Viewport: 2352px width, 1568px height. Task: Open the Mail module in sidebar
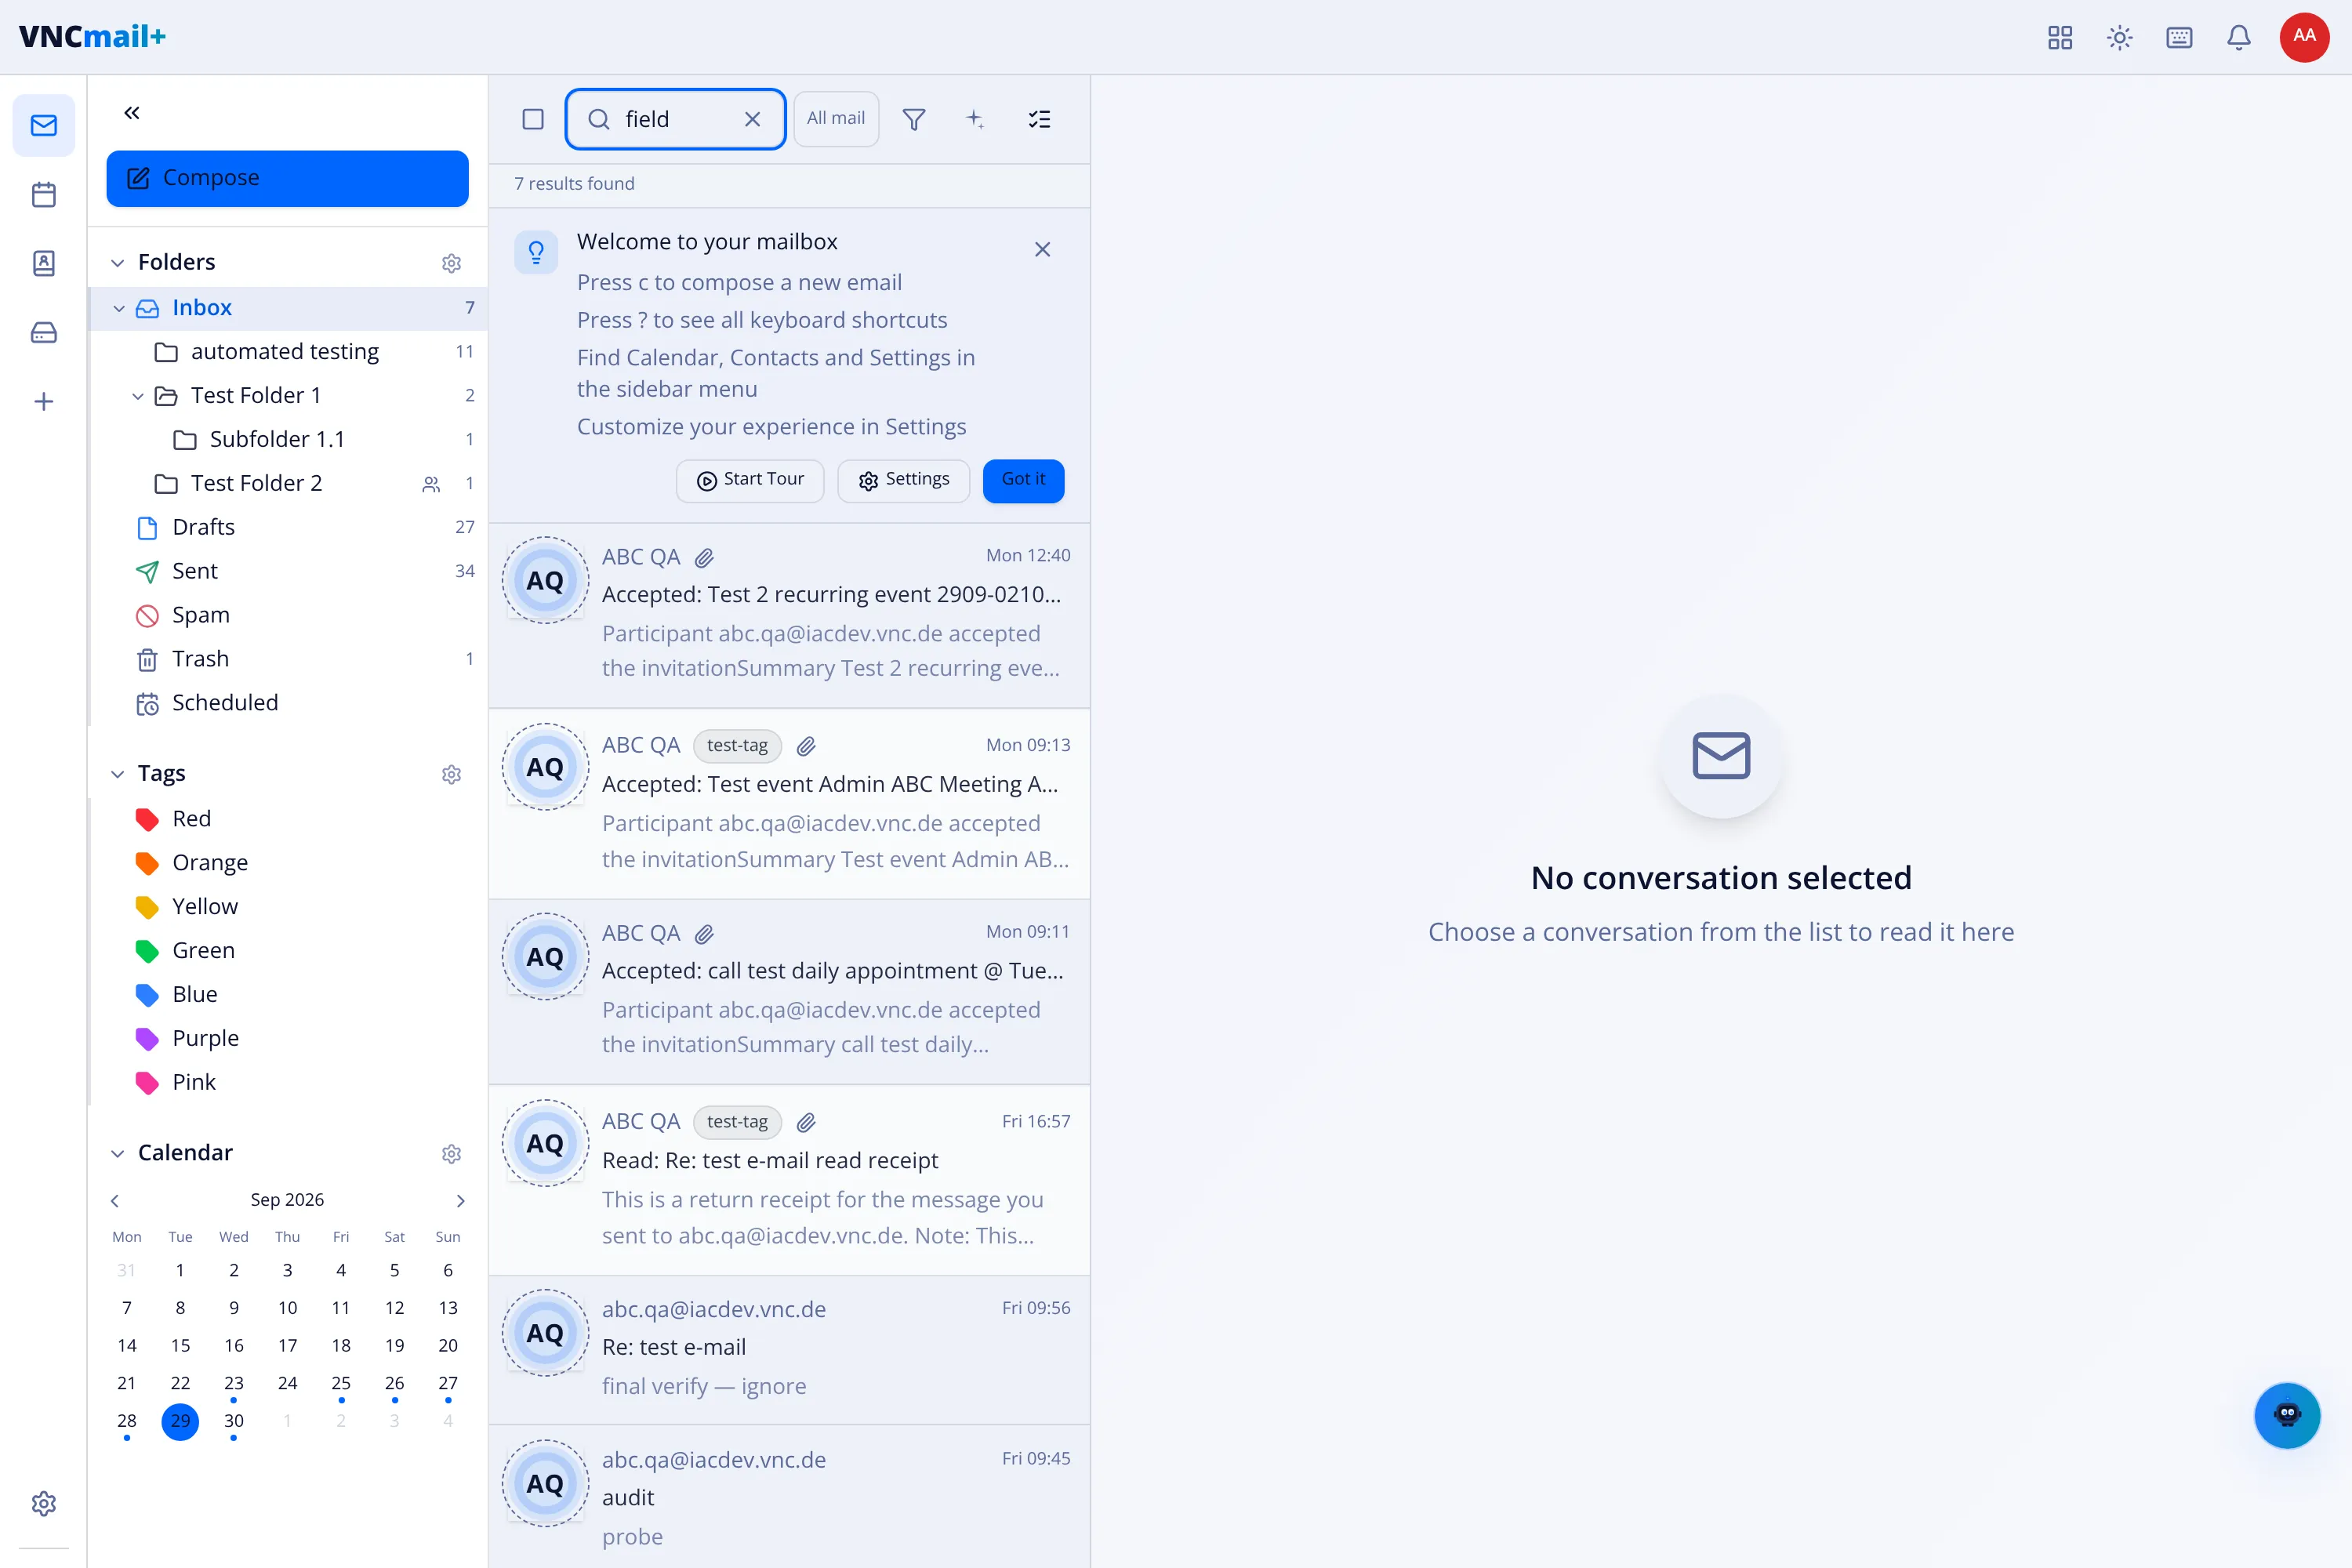[44, 125]
